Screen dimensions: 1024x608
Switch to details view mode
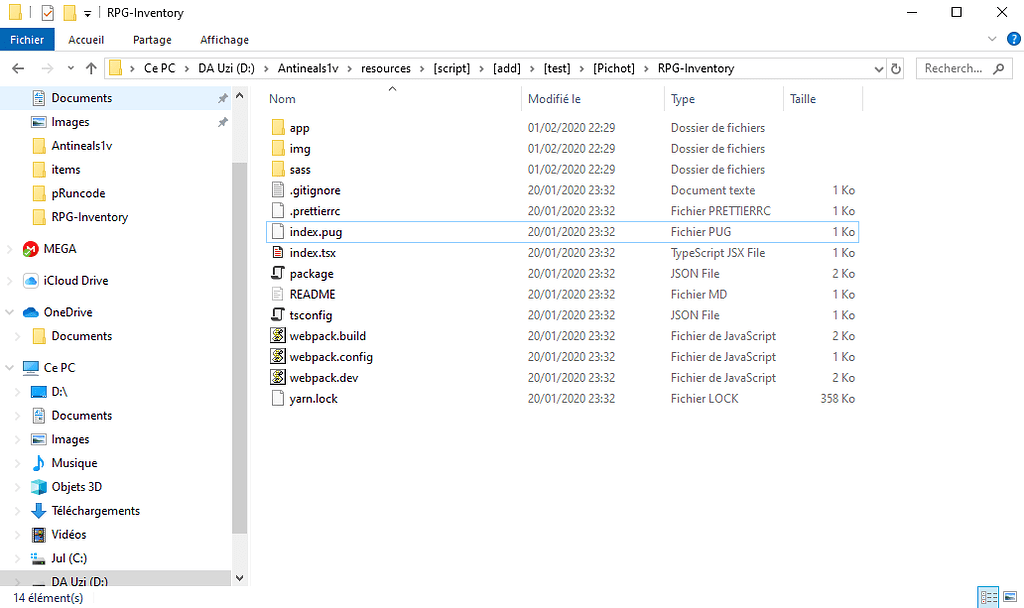click(x=989, y=597)
